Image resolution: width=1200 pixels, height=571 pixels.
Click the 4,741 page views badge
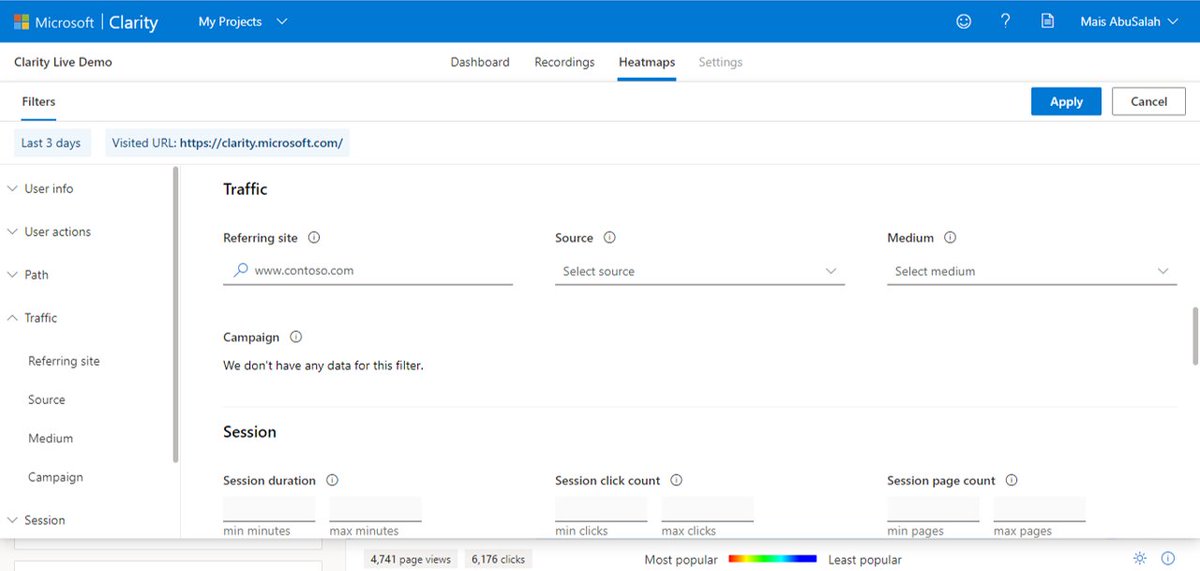point(411,559)
